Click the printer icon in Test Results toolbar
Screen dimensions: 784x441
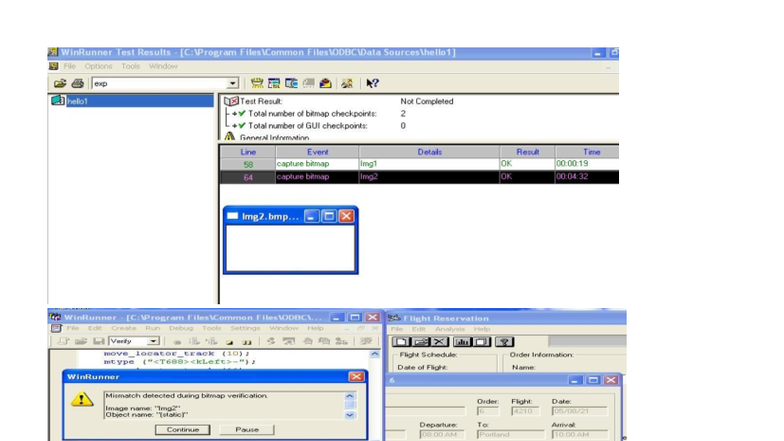point(78,84)
